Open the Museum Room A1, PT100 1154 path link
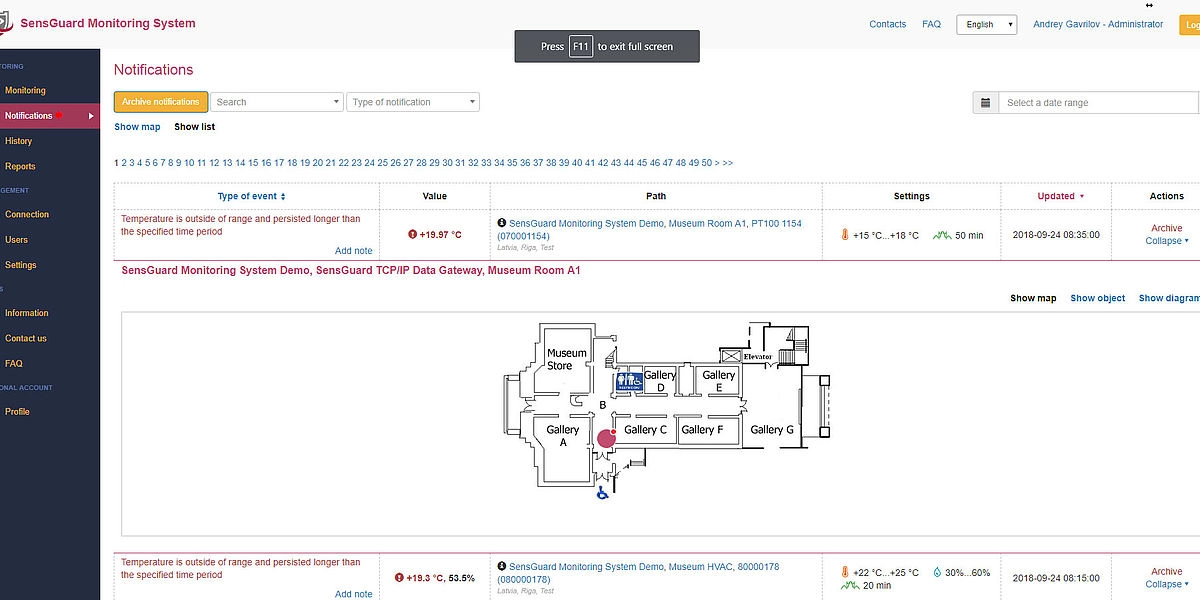 pos(649,229)
